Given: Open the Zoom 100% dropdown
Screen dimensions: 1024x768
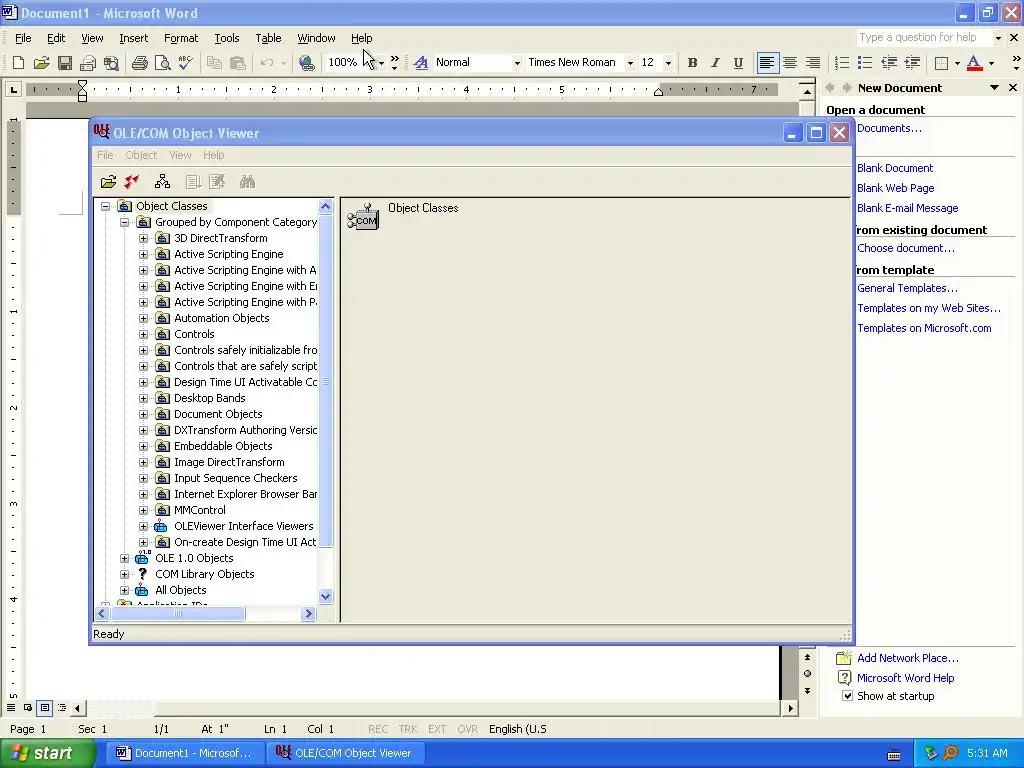Looking at the screenshot, I should 381,63.
